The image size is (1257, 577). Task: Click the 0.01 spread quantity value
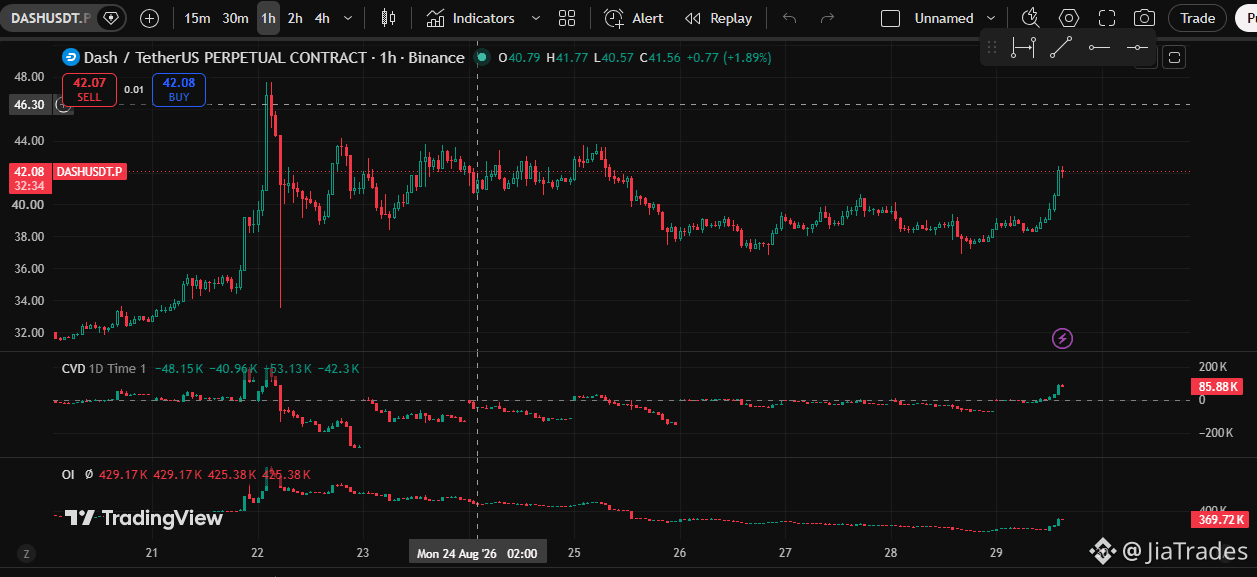point(134,90)
